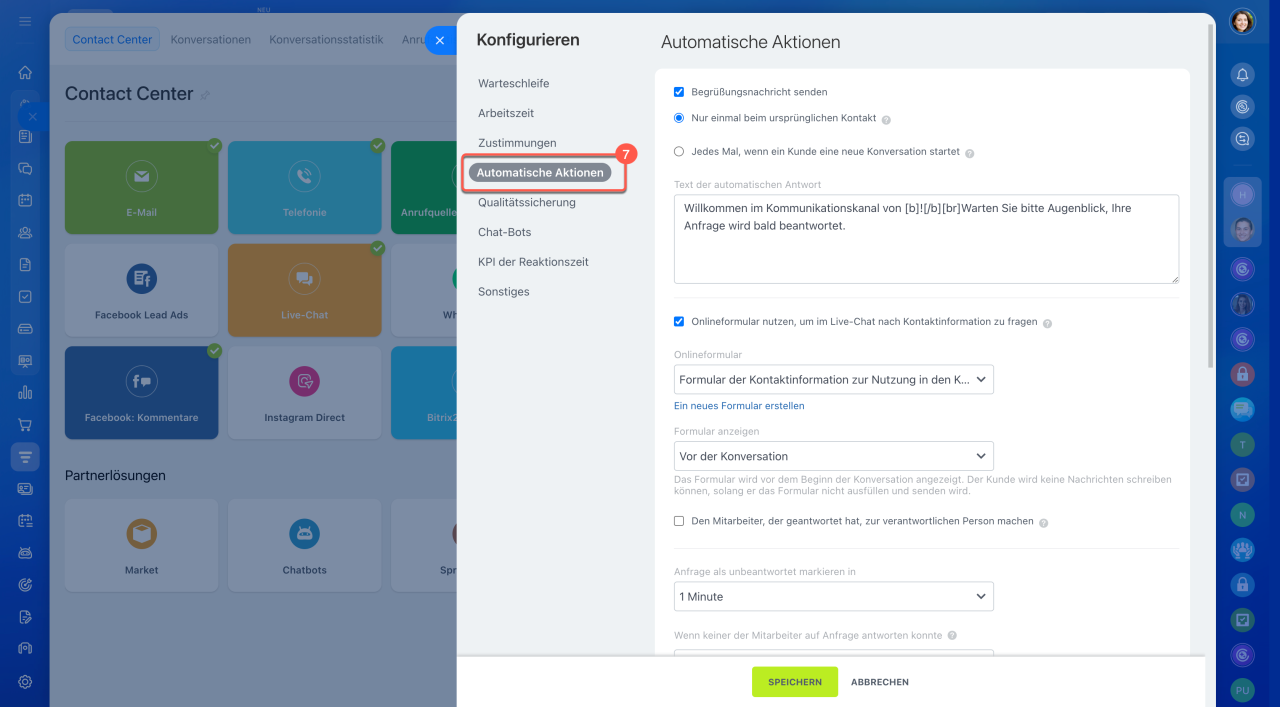The width and height of the screenshot is (1280, 707).
Task: Open the Live-Chat channel card
Action: click(304, 290)
